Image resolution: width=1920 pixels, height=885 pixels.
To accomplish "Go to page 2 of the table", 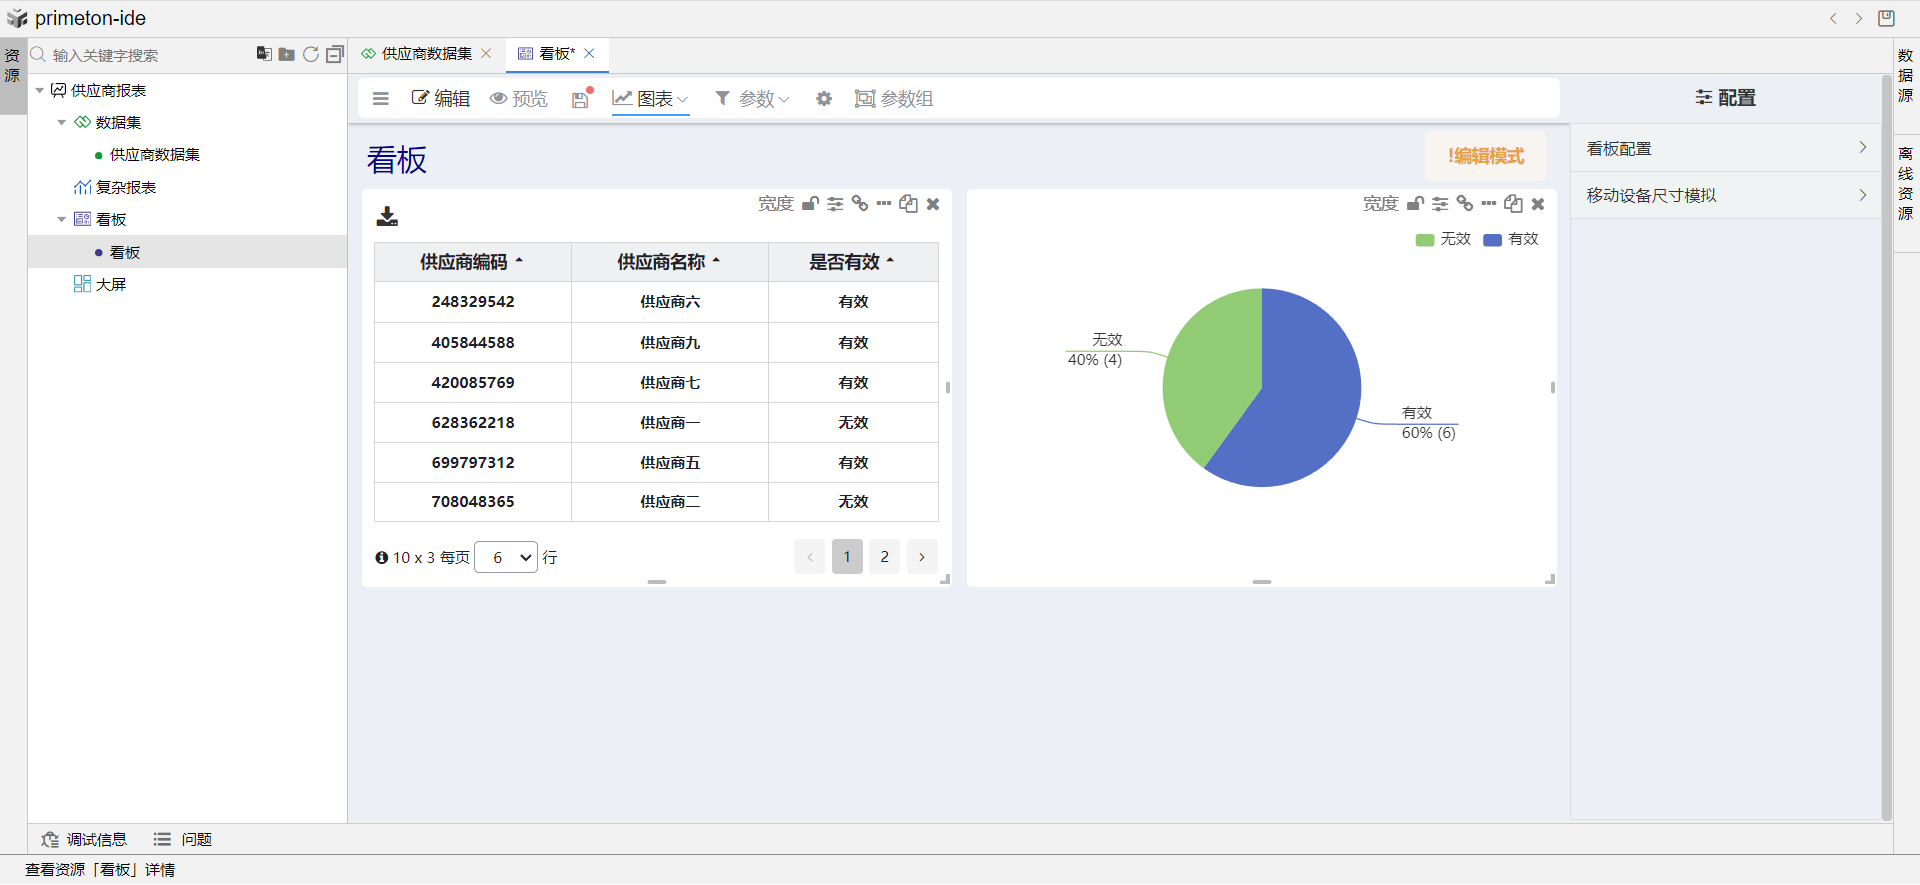I will tap(884, 557).
